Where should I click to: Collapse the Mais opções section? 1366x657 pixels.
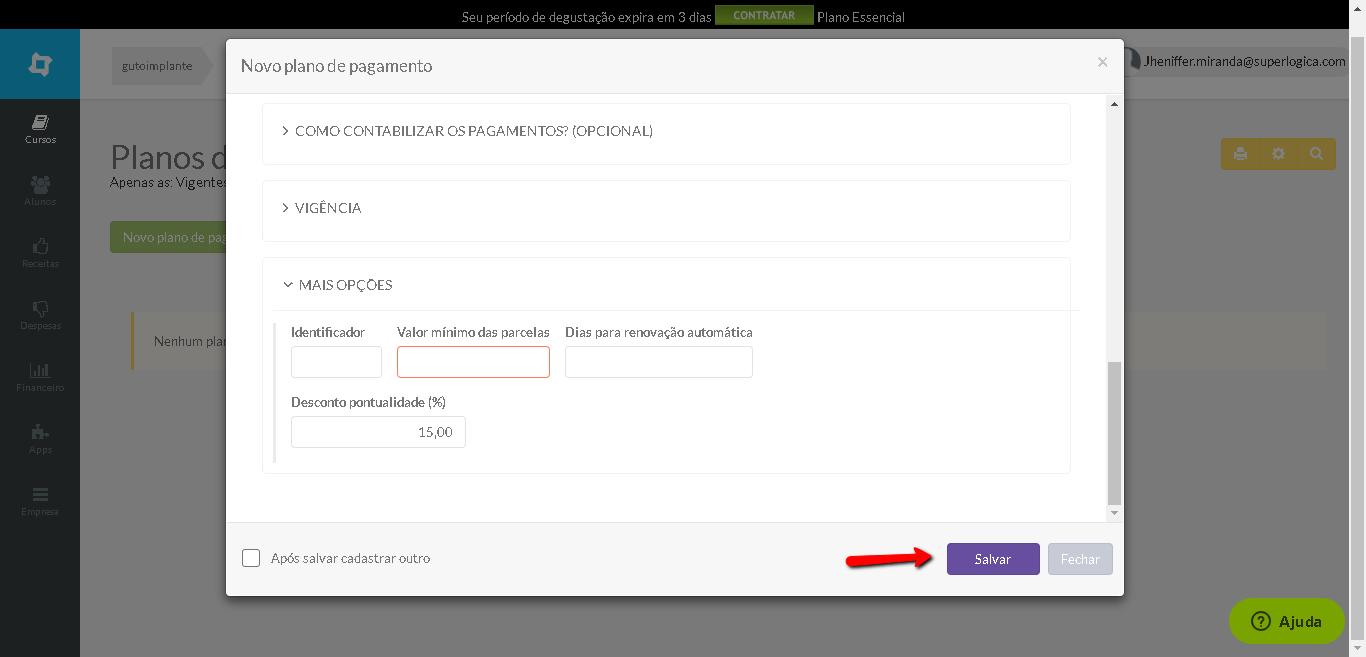pos(337,285)
